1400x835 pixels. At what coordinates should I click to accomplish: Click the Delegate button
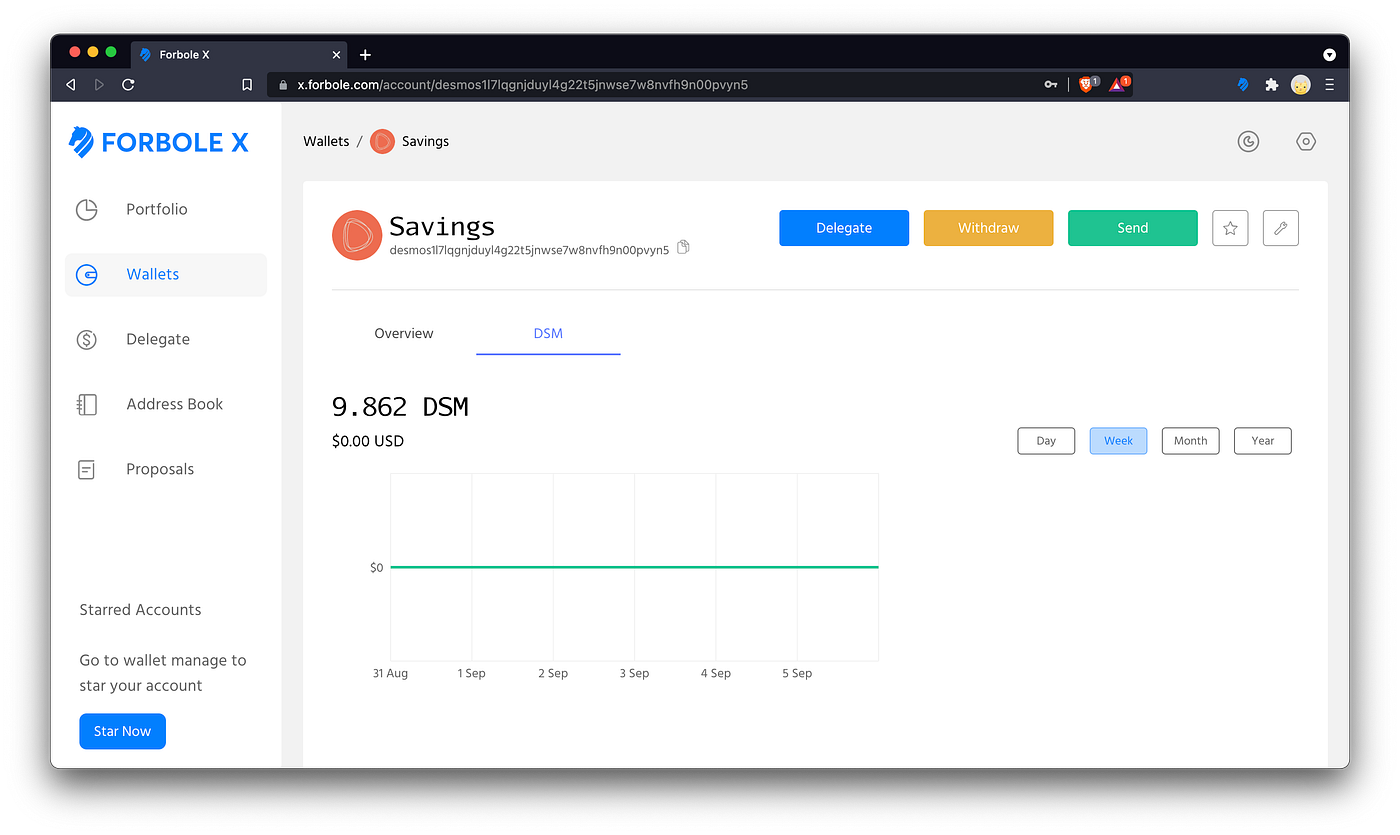[844, 227]
